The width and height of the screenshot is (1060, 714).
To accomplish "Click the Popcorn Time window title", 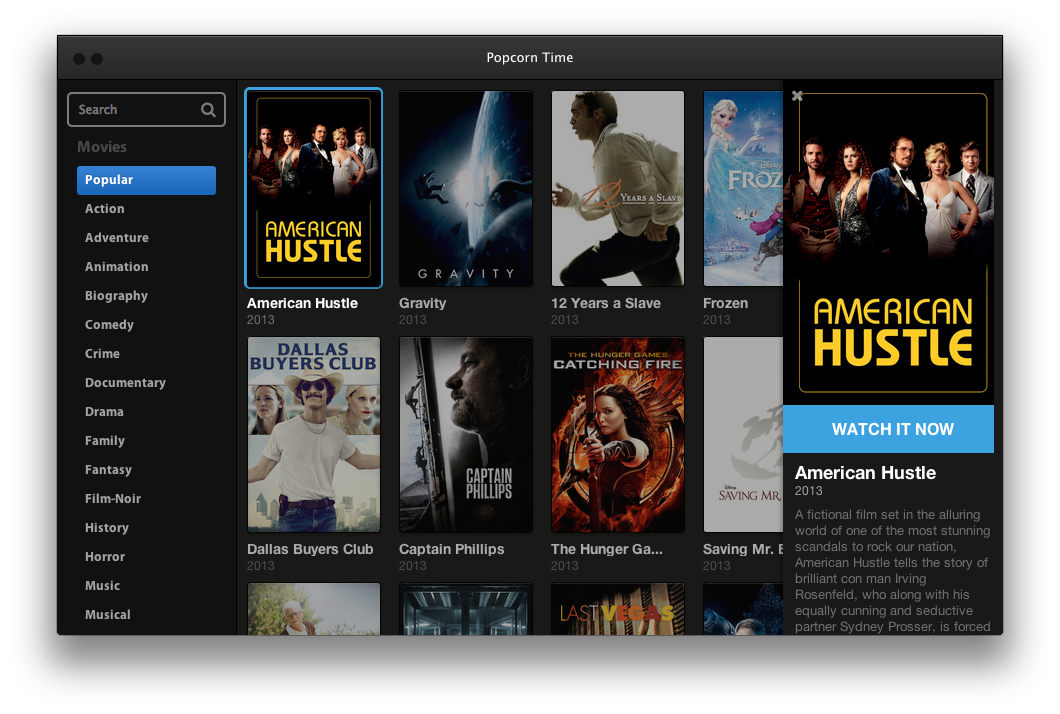I will (x=530, y=57).
